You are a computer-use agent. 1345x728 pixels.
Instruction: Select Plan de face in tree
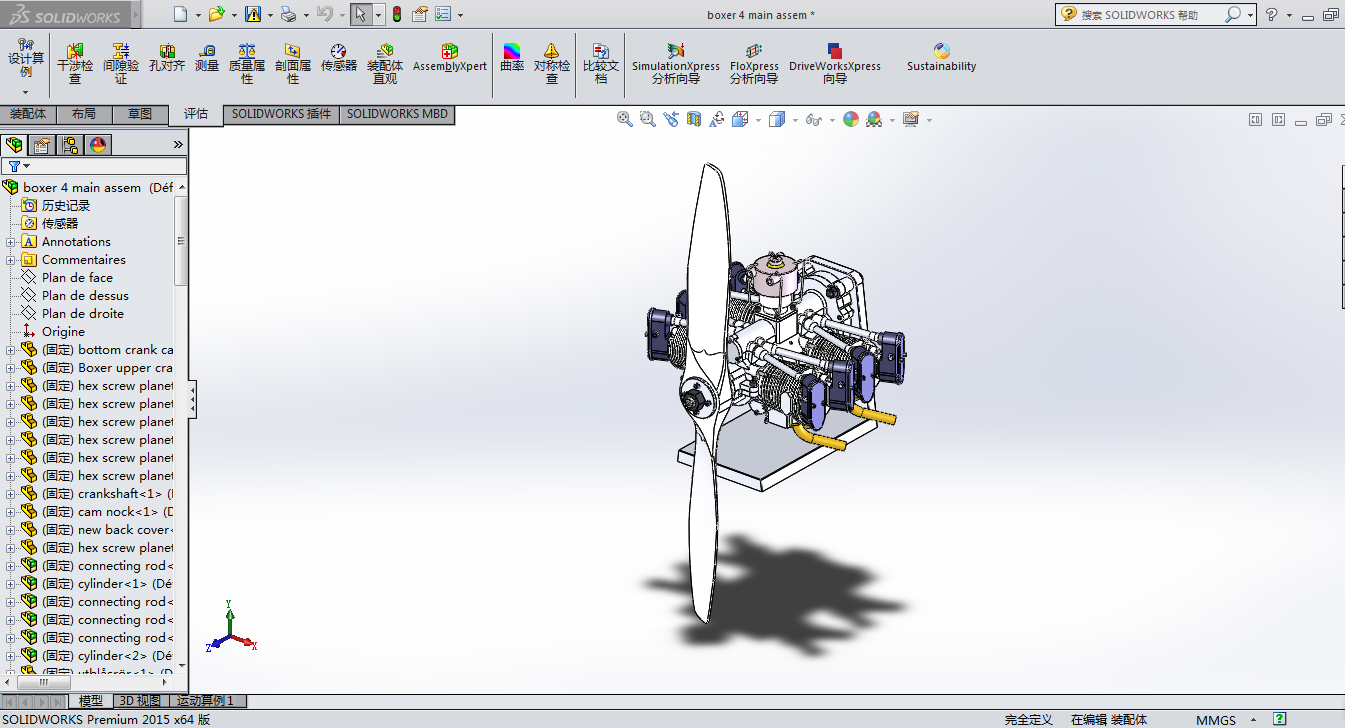77,278
